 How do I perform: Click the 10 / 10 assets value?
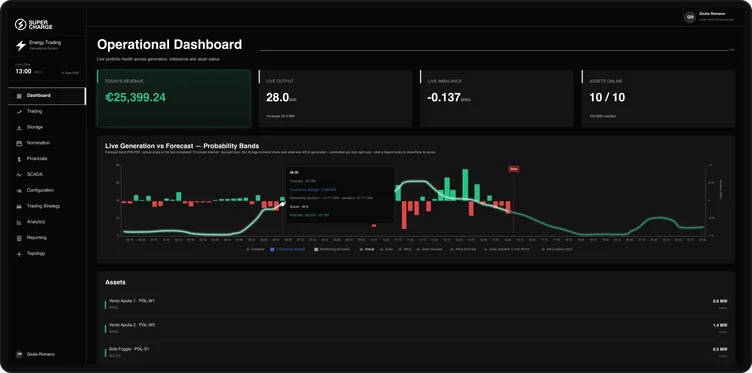(607, 98)
